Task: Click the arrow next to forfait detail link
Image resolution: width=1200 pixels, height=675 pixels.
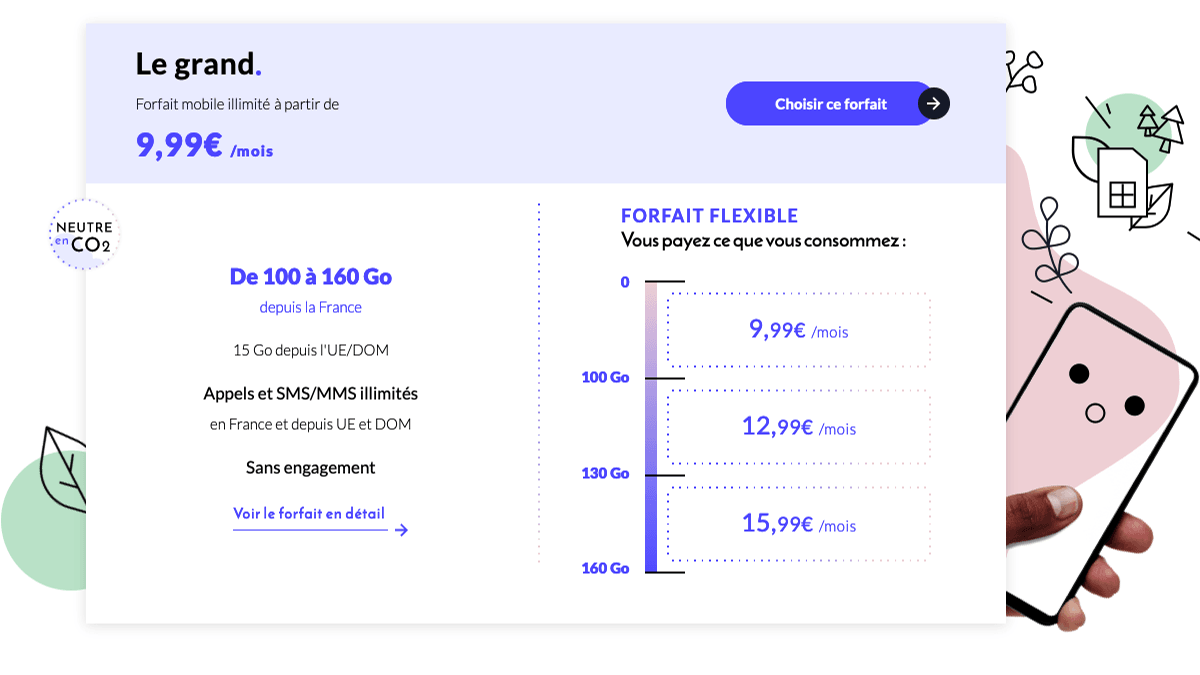Action: click(401, 530)
